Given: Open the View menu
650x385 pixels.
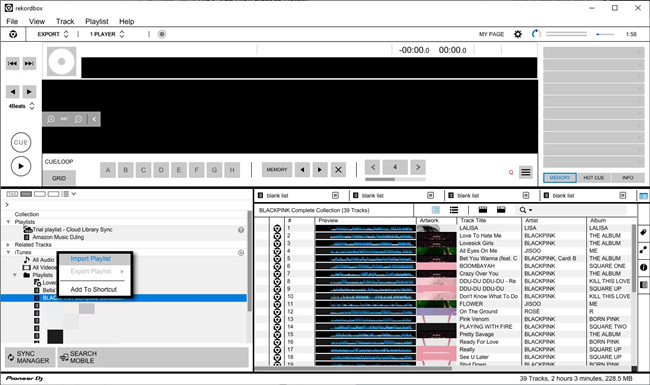Looking at the screenshot, I should coord(37,21).
